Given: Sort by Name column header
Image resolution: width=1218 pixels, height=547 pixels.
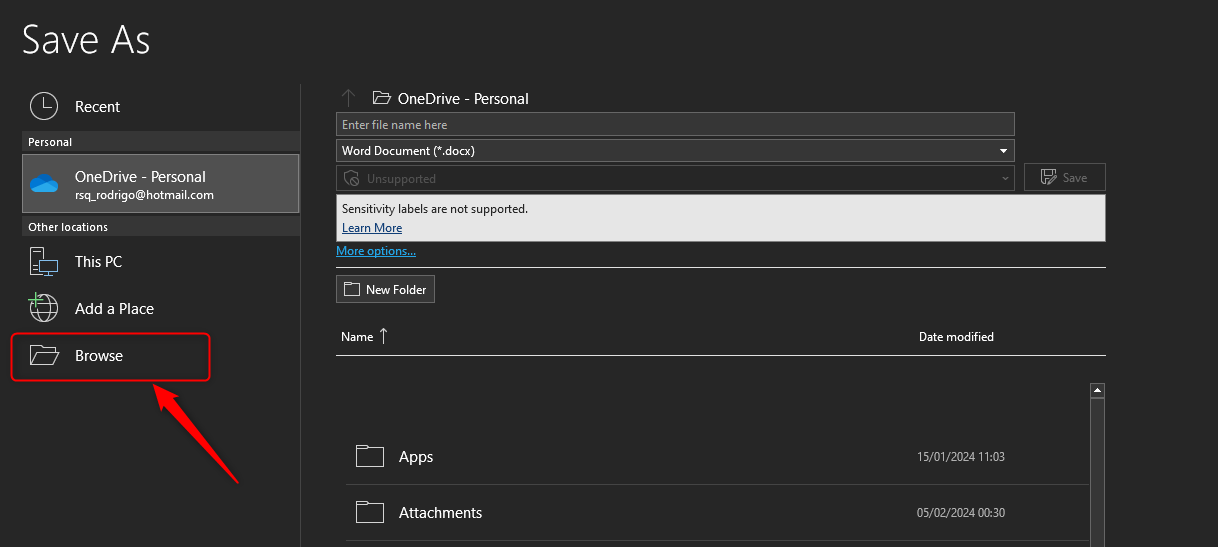Looking at the screenshot, I should point(357,337).
